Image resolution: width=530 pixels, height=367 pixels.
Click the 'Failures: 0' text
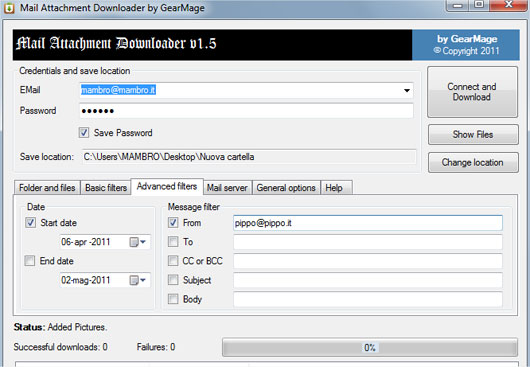tap(156, 347)
